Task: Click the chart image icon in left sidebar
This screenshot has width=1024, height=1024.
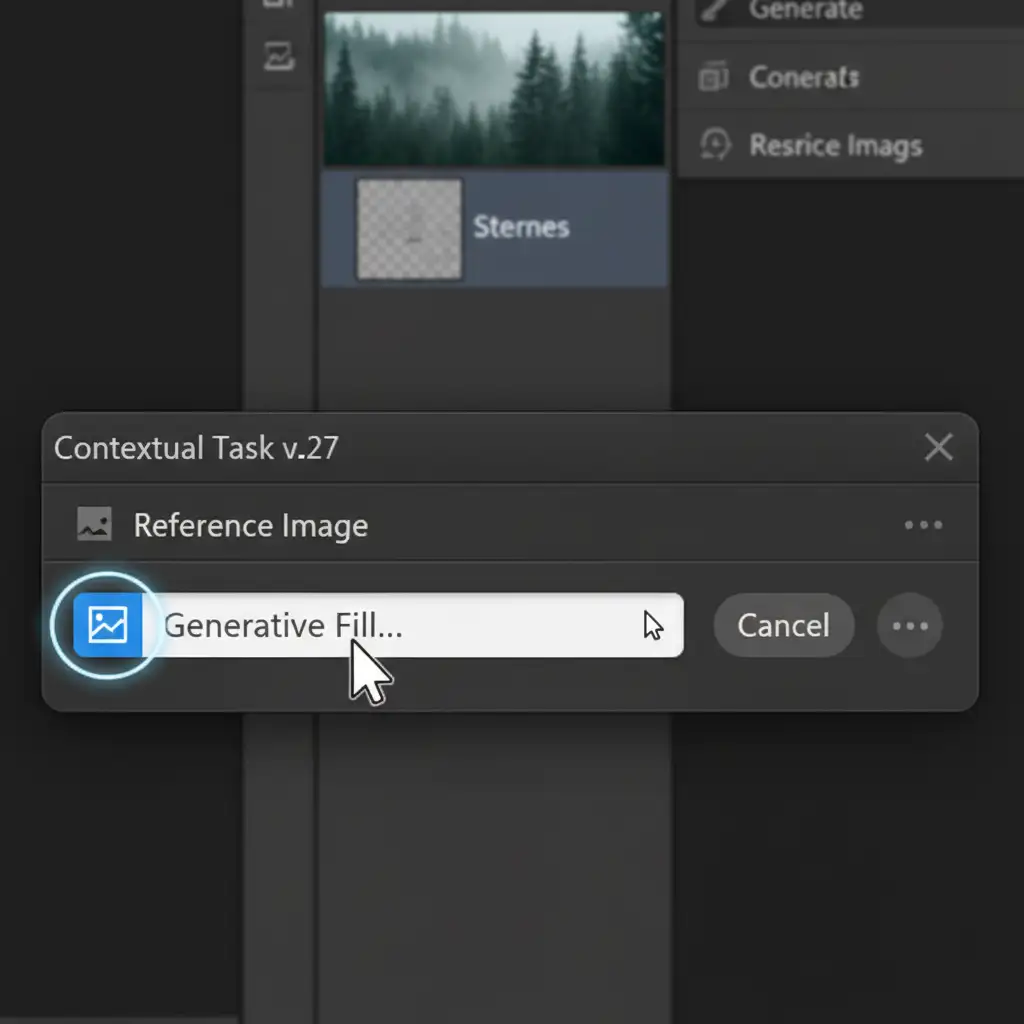Action: pyautogui.click(x=279, y=57)
